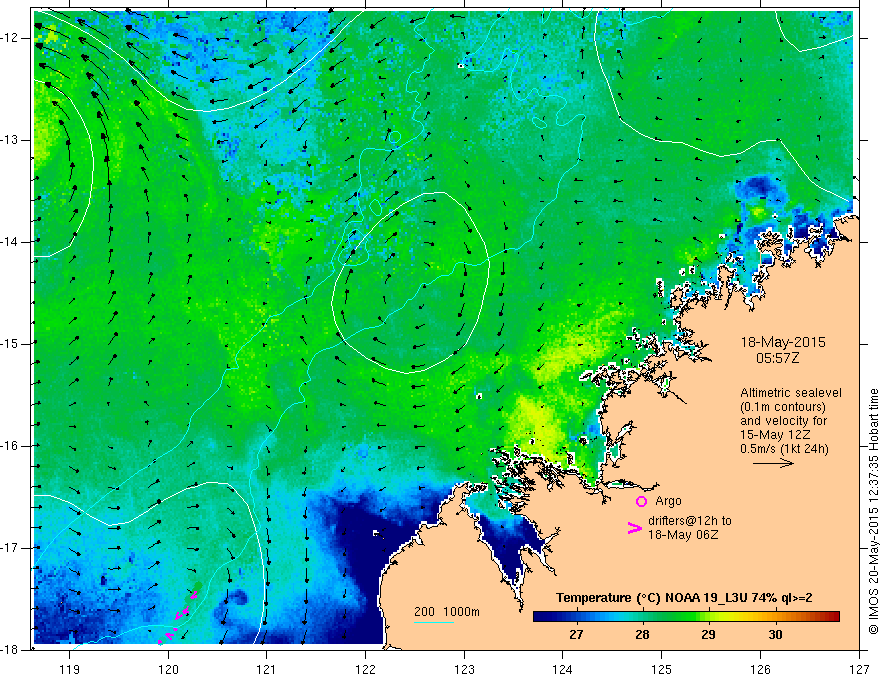The image size is (880, 680).
Task: Click the 122 longitude axis label
Action: click(x=365, y=669)
